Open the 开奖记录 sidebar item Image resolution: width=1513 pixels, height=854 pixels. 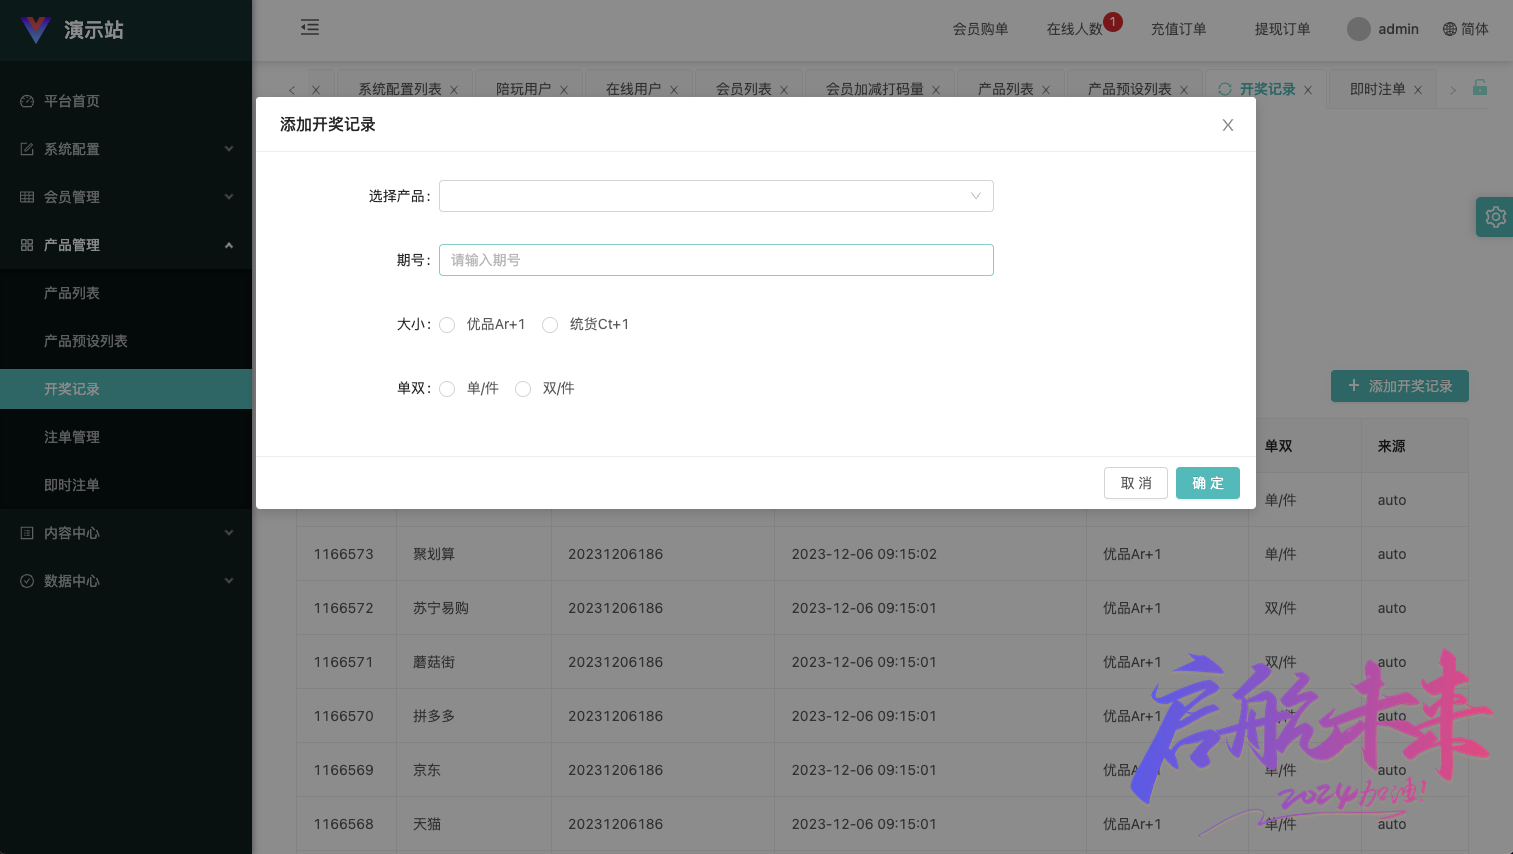[x=126, y=389]
